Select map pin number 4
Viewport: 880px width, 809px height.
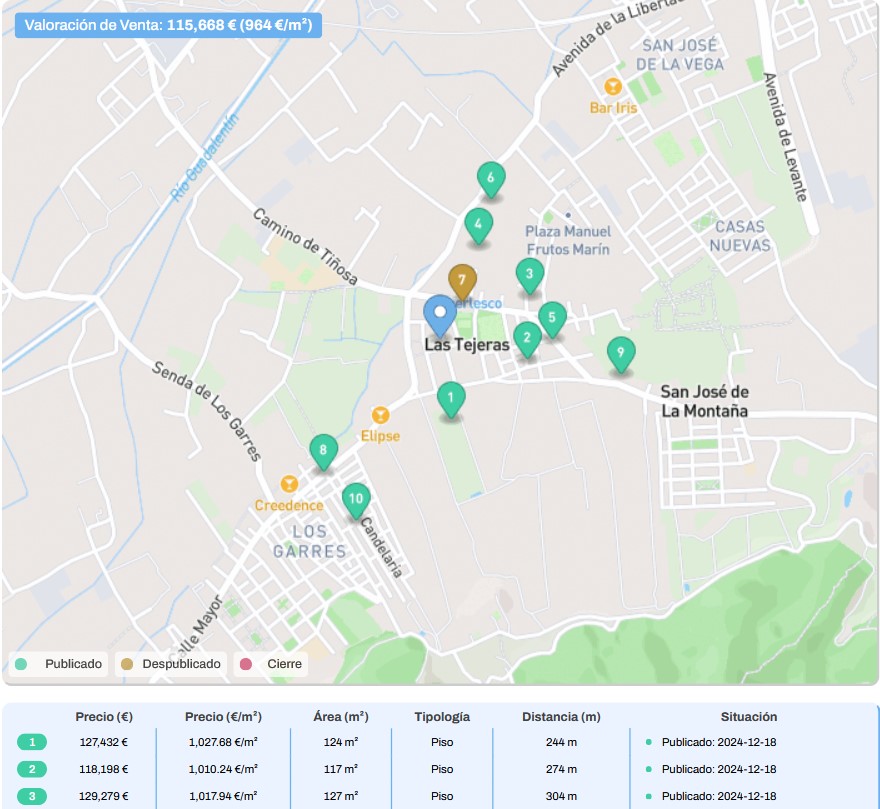pos(479,225)
